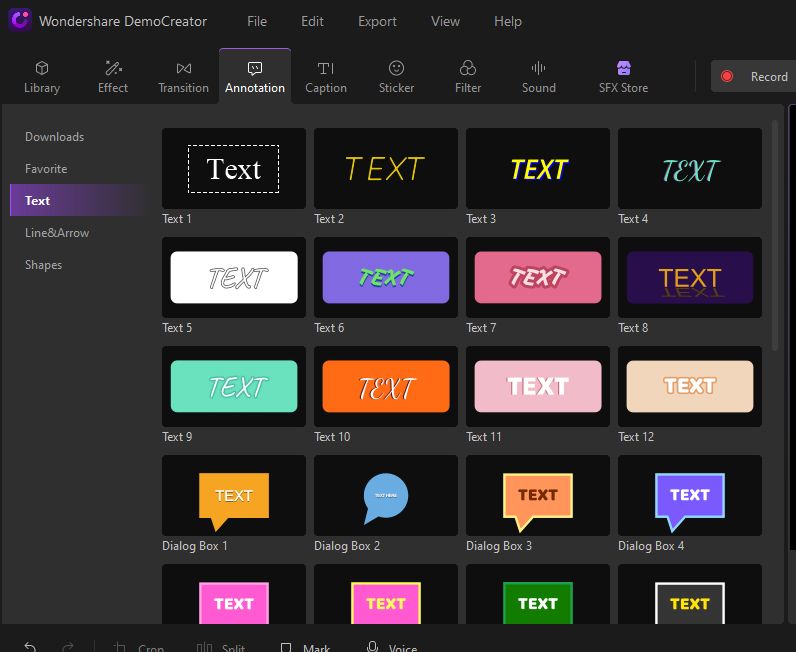This screenshot has width=796, height=652.
Task: Select the Shapes category
Action: click(x=43, y=265)
